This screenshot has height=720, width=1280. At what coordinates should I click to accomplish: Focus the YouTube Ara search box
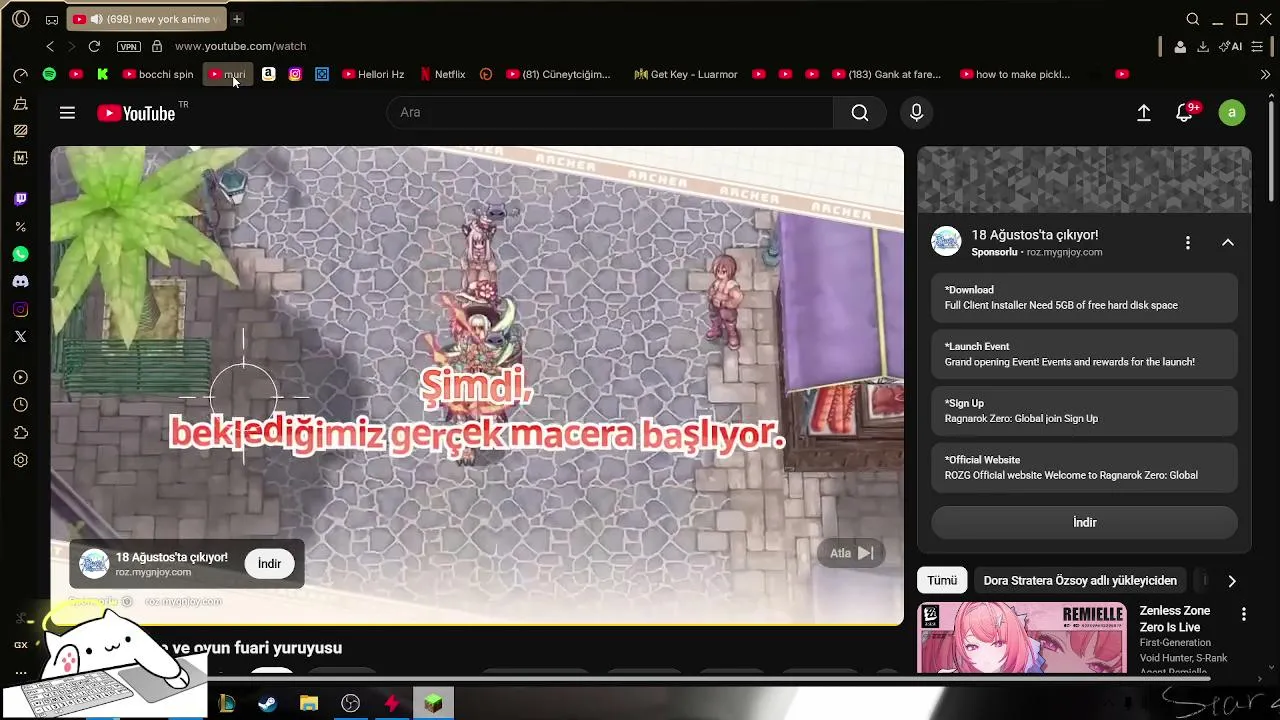coord(610,112)
